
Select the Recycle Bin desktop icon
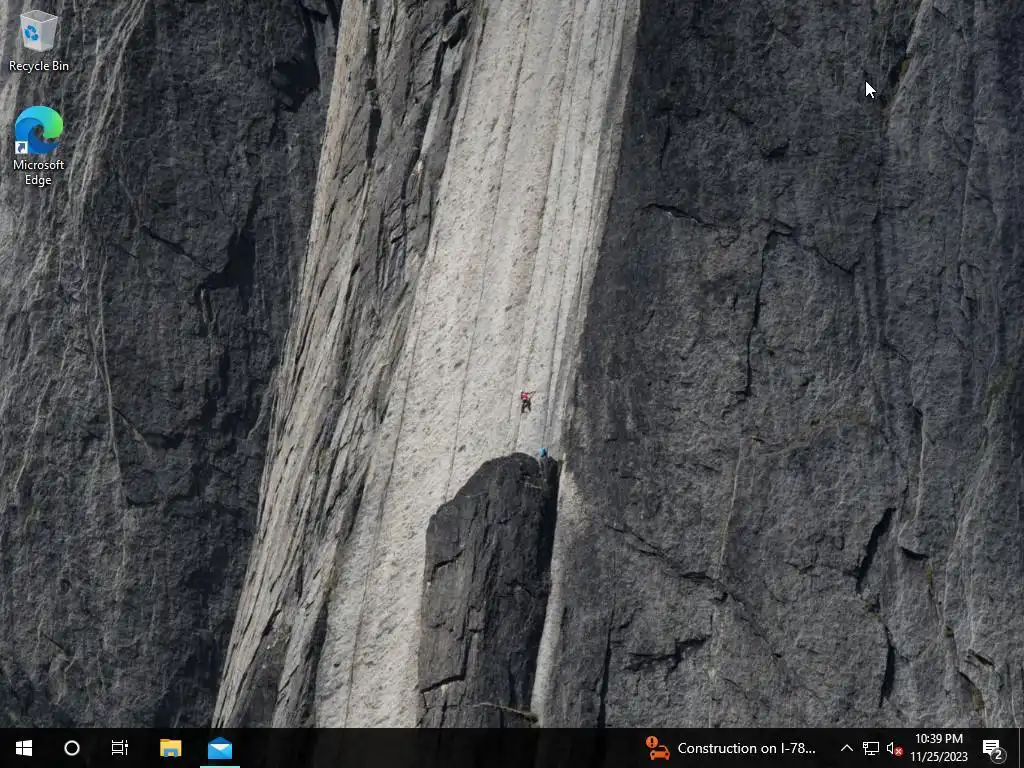[39, 40]
